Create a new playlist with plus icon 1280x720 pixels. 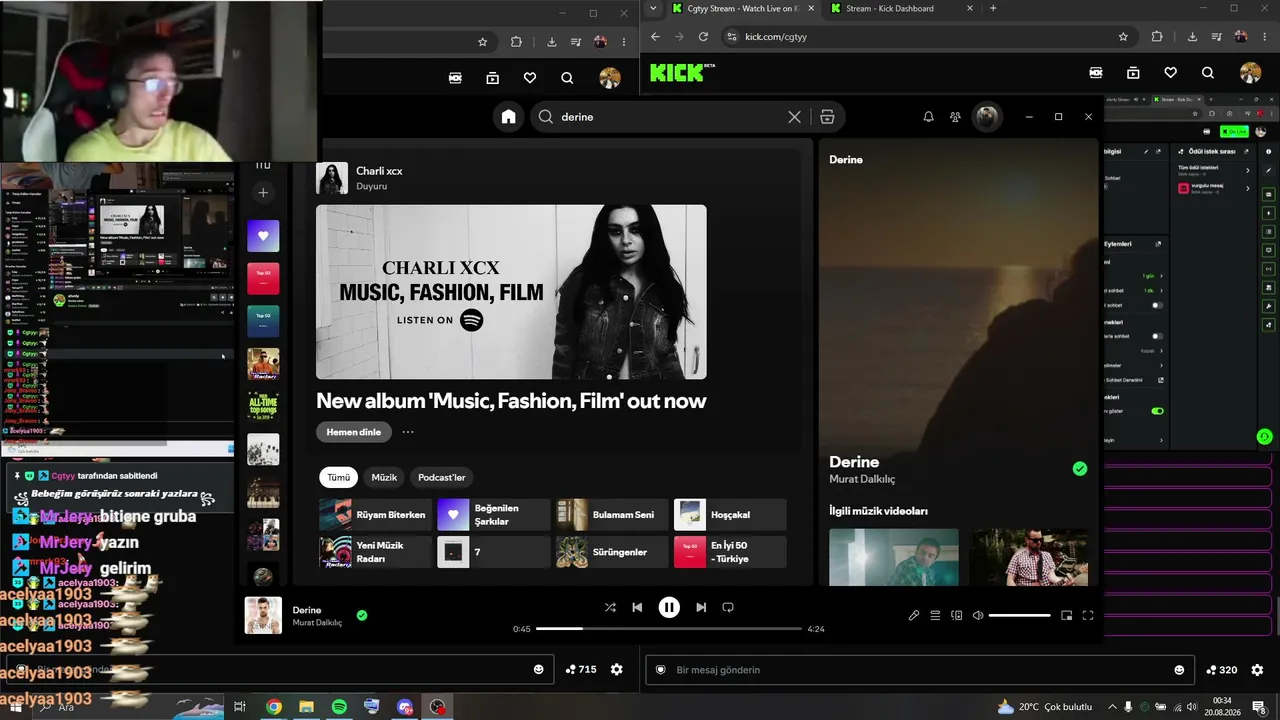(263, 192)
